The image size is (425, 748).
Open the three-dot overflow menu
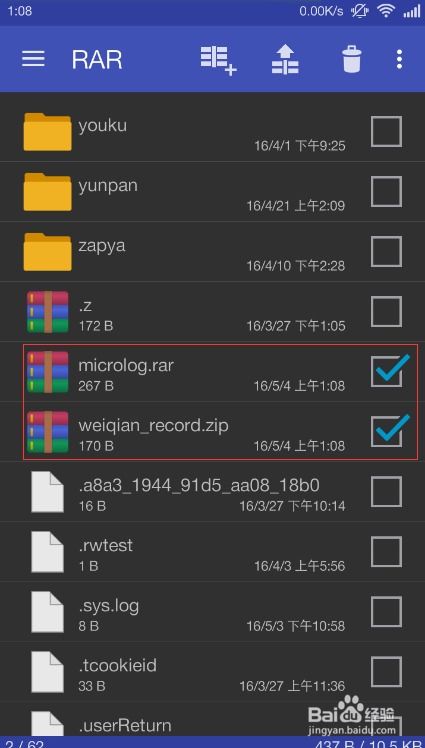[x=399, y=60]
